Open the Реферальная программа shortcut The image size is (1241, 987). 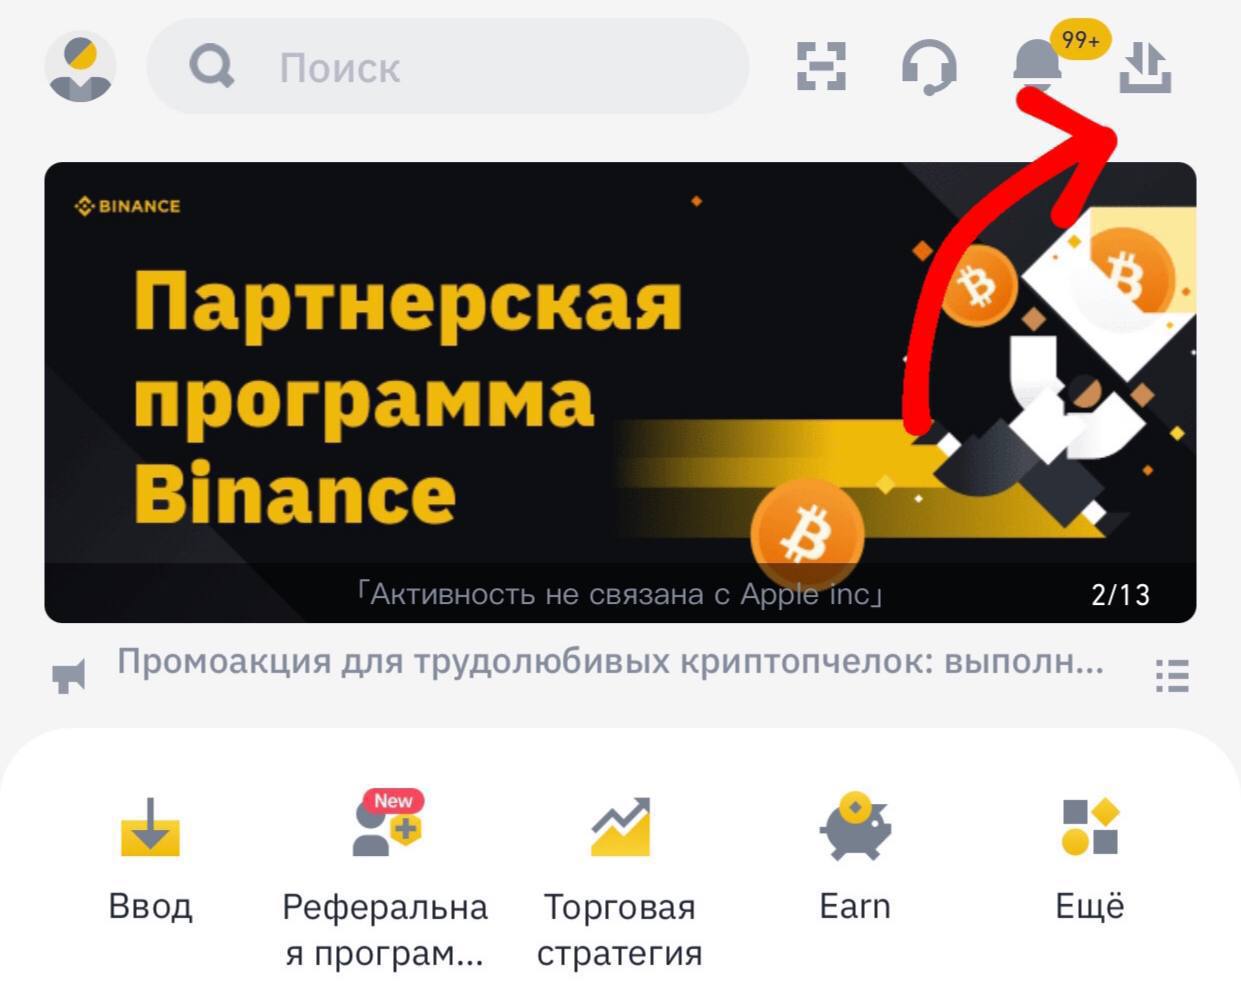(x=385, y=880)
